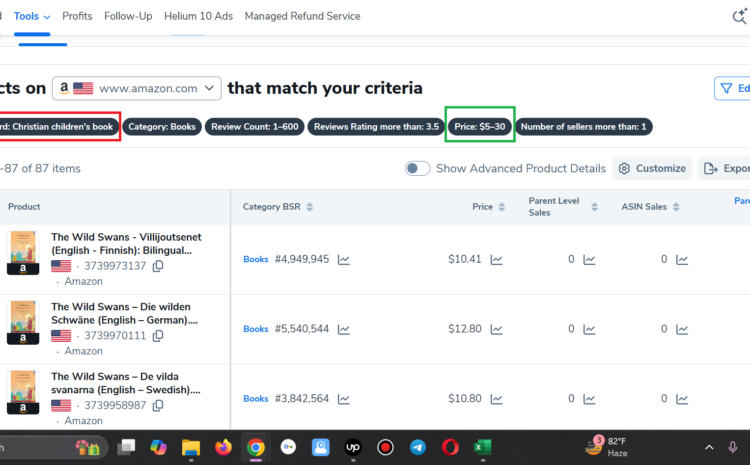Open BSR chart for #5,540,544 row
This screenshot has width=750, height=465.
click(x=343, y=330)
